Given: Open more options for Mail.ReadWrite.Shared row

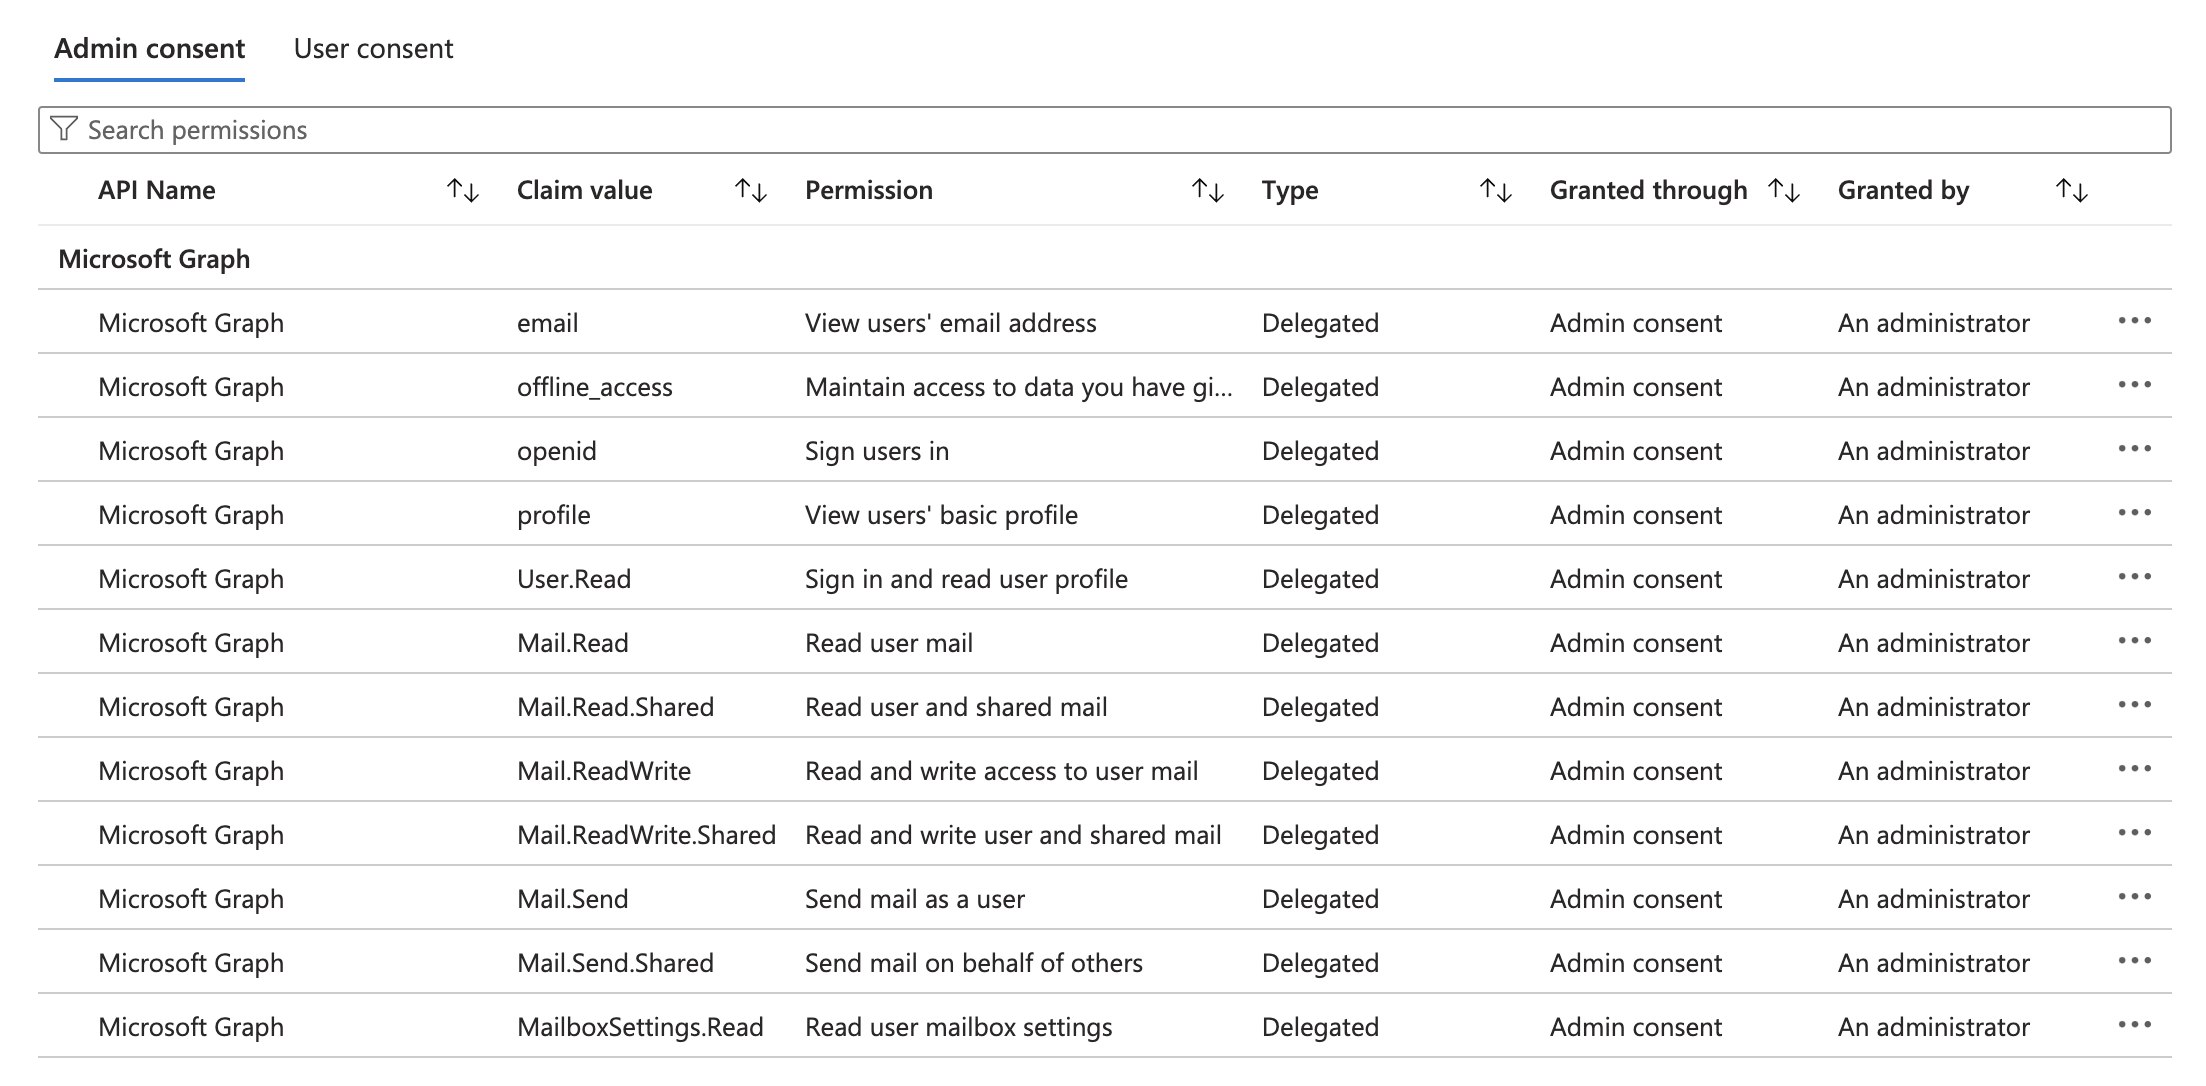Looking at the screenshot, I should tap(2135, 833).
